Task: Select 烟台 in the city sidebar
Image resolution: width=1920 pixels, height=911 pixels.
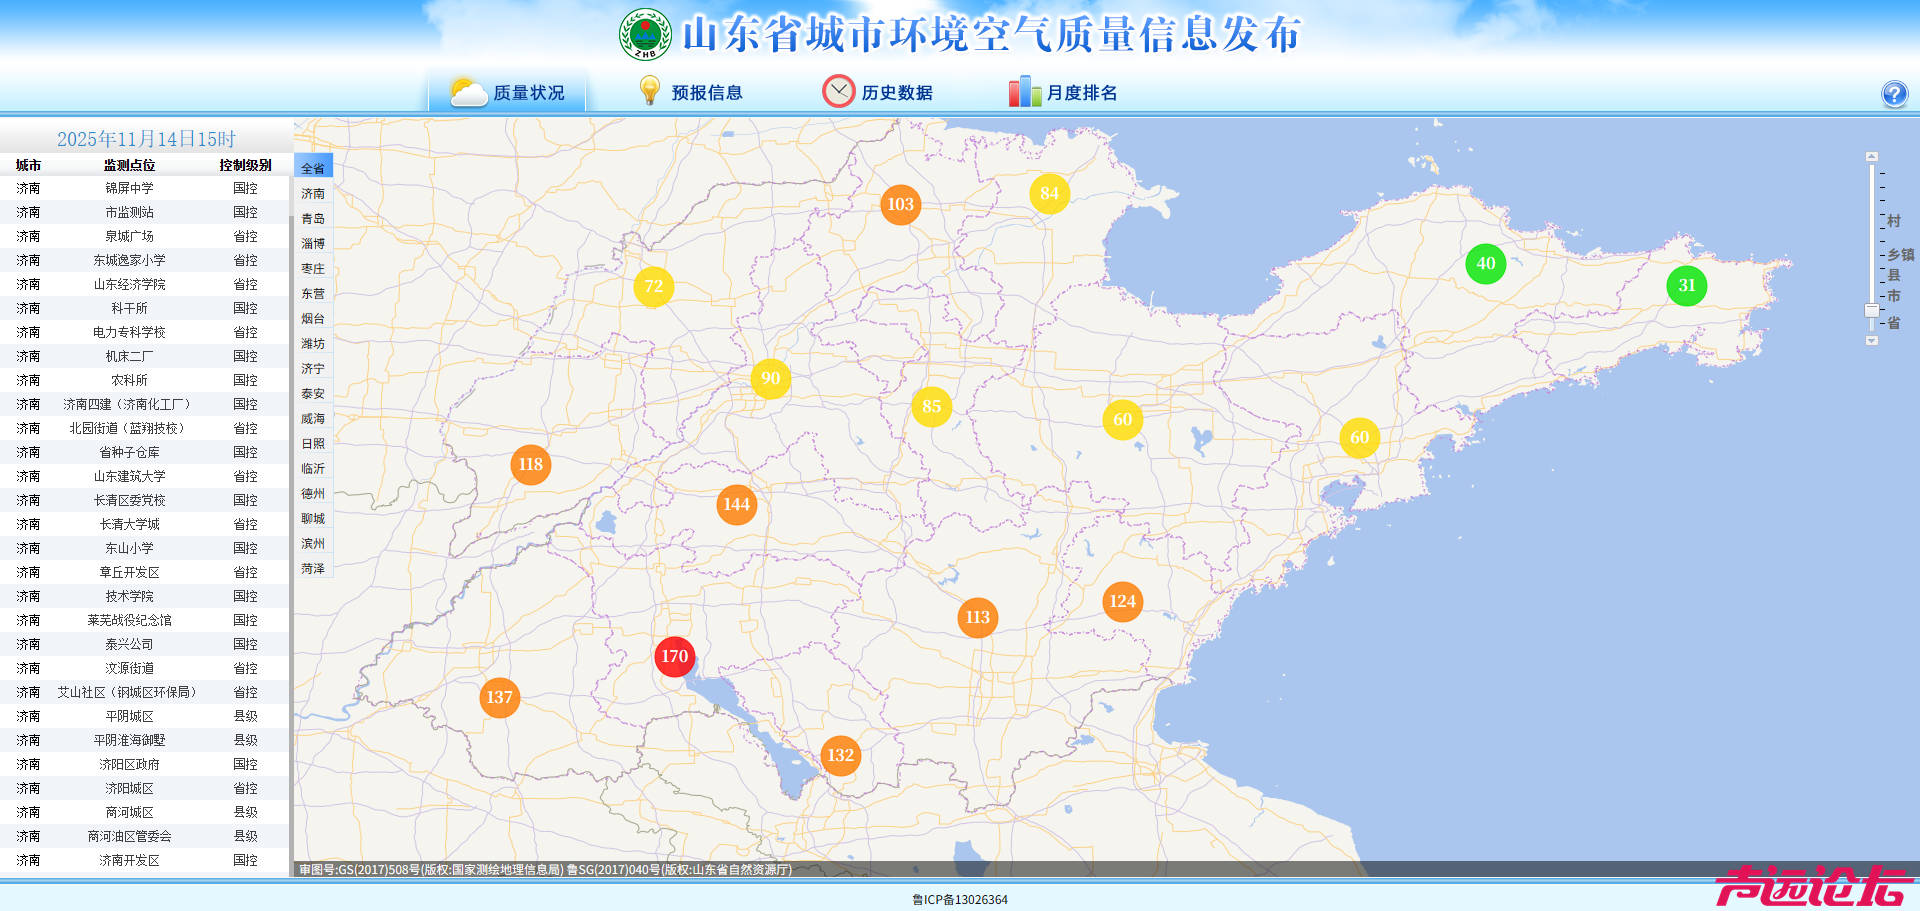Action: [312, 318]
